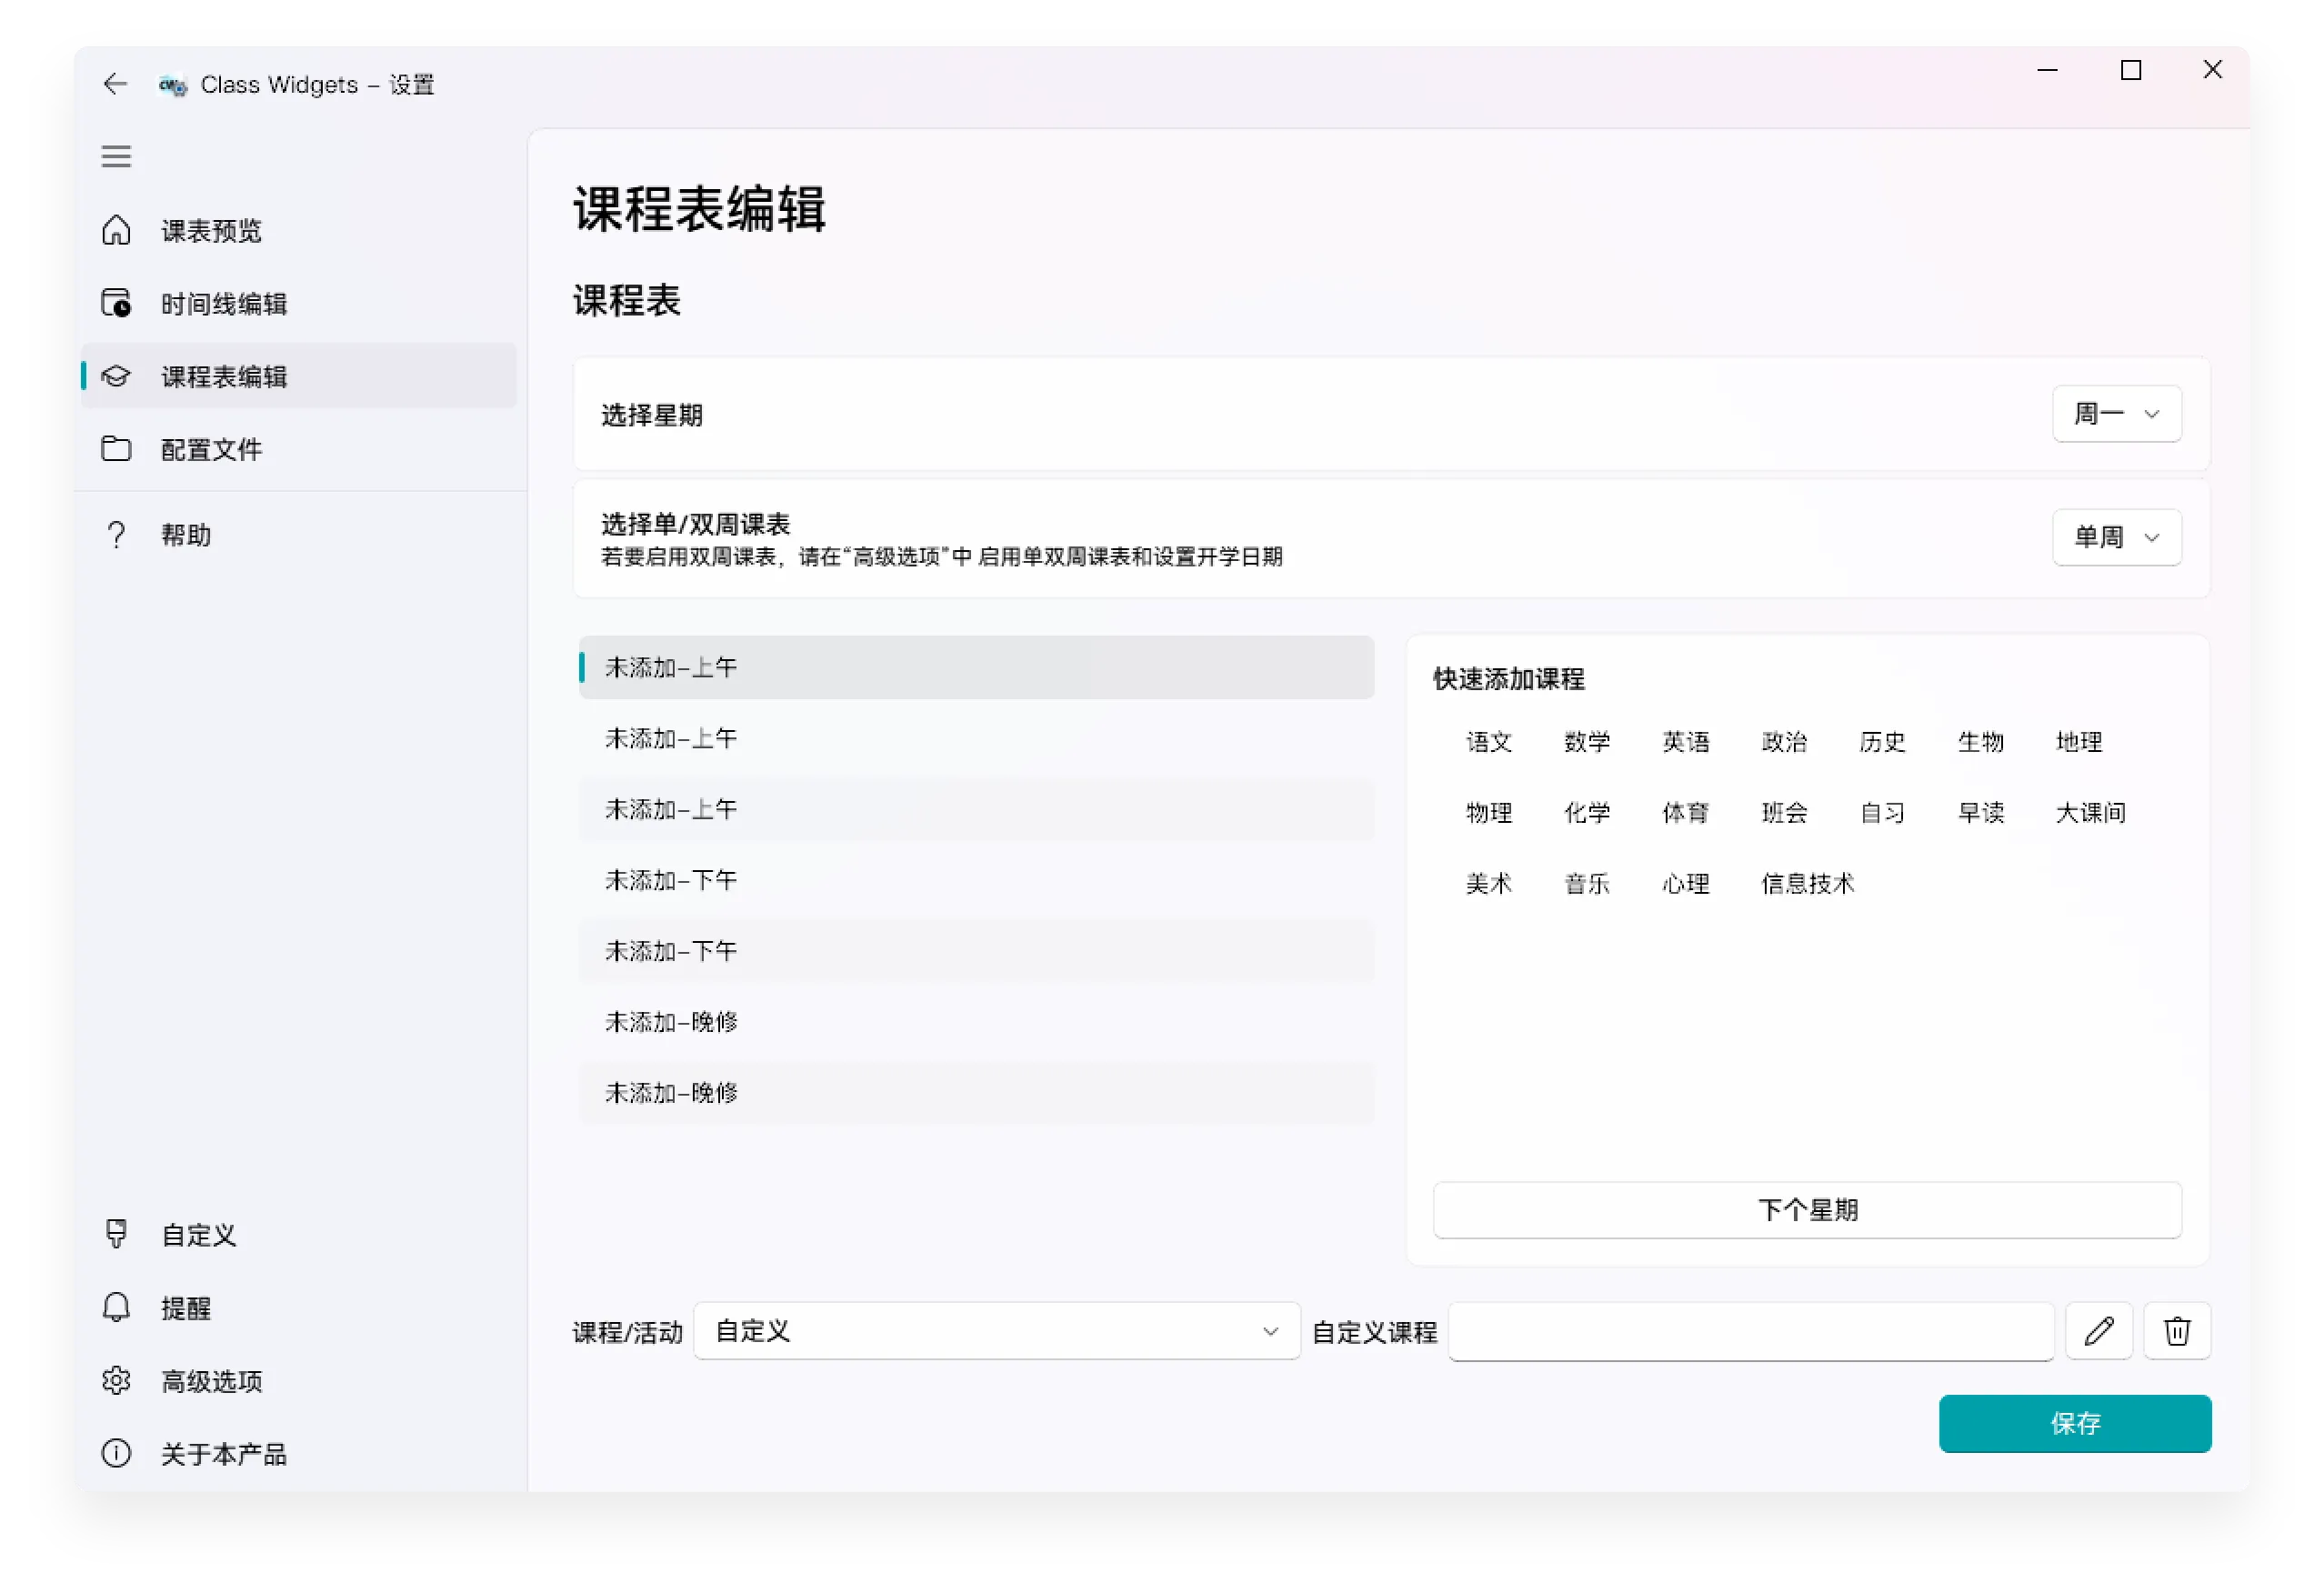This screenshot has height=1593, width=2324.
Task: Click the 自定义 puzzle icon in sidebar
Action: click(117, 1233)
